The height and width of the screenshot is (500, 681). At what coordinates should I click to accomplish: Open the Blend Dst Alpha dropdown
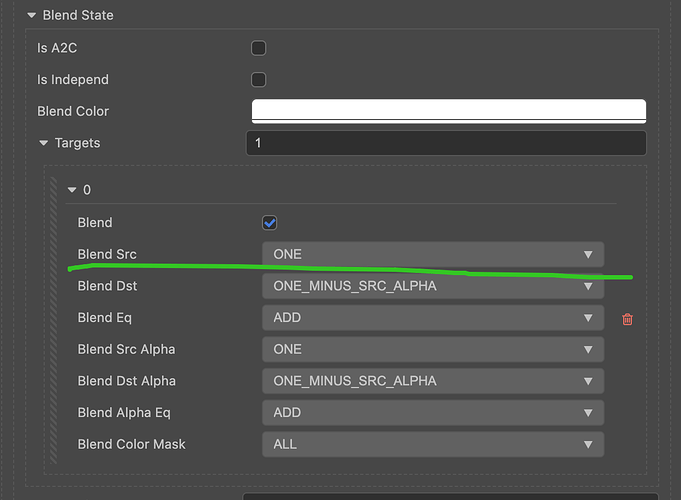433,381
